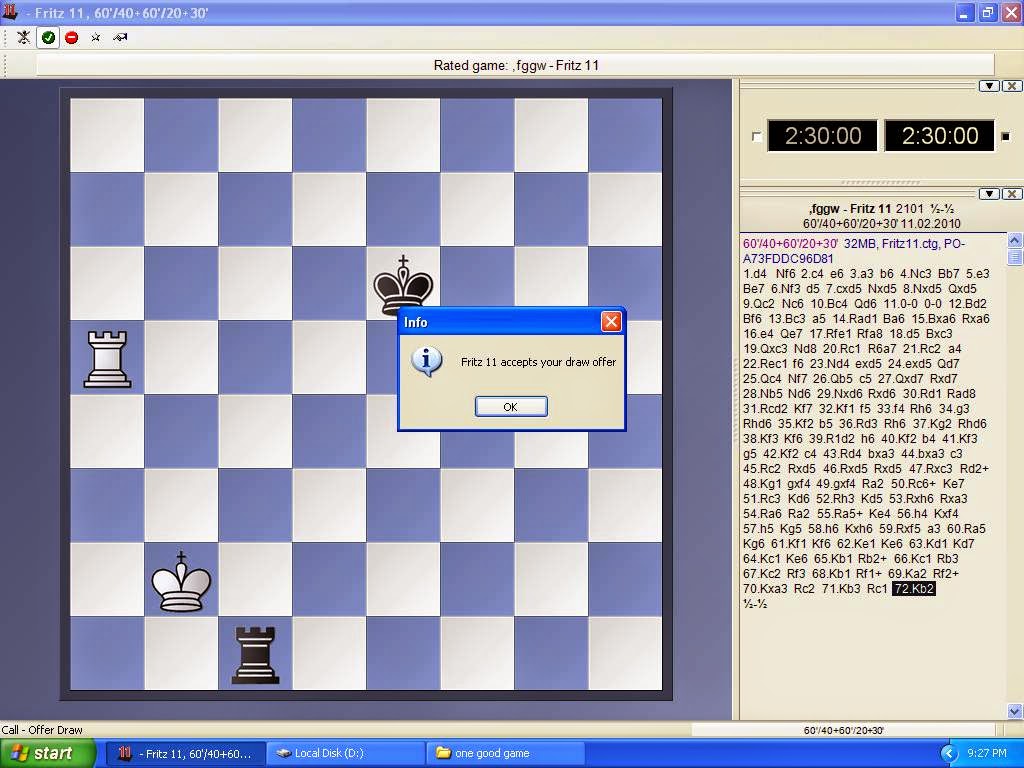
Task: Click the notation scrollbar down arrow
Action: (1015, 711)
